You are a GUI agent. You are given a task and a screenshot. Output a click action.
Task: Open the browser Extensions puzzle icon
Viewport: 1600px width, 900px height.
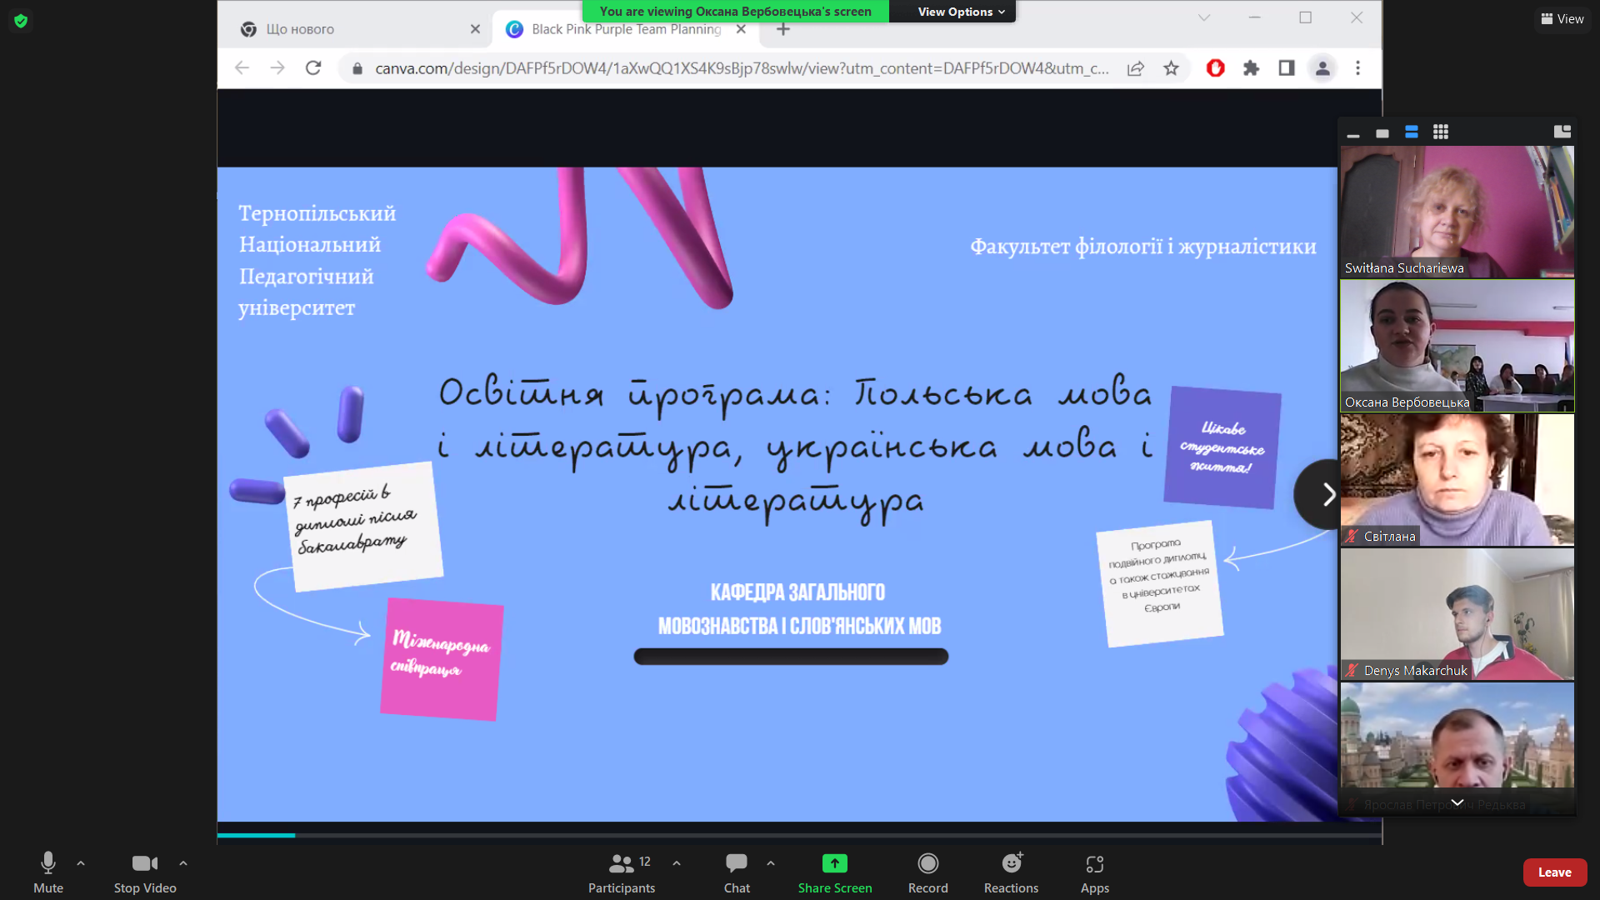(1251, 68)
